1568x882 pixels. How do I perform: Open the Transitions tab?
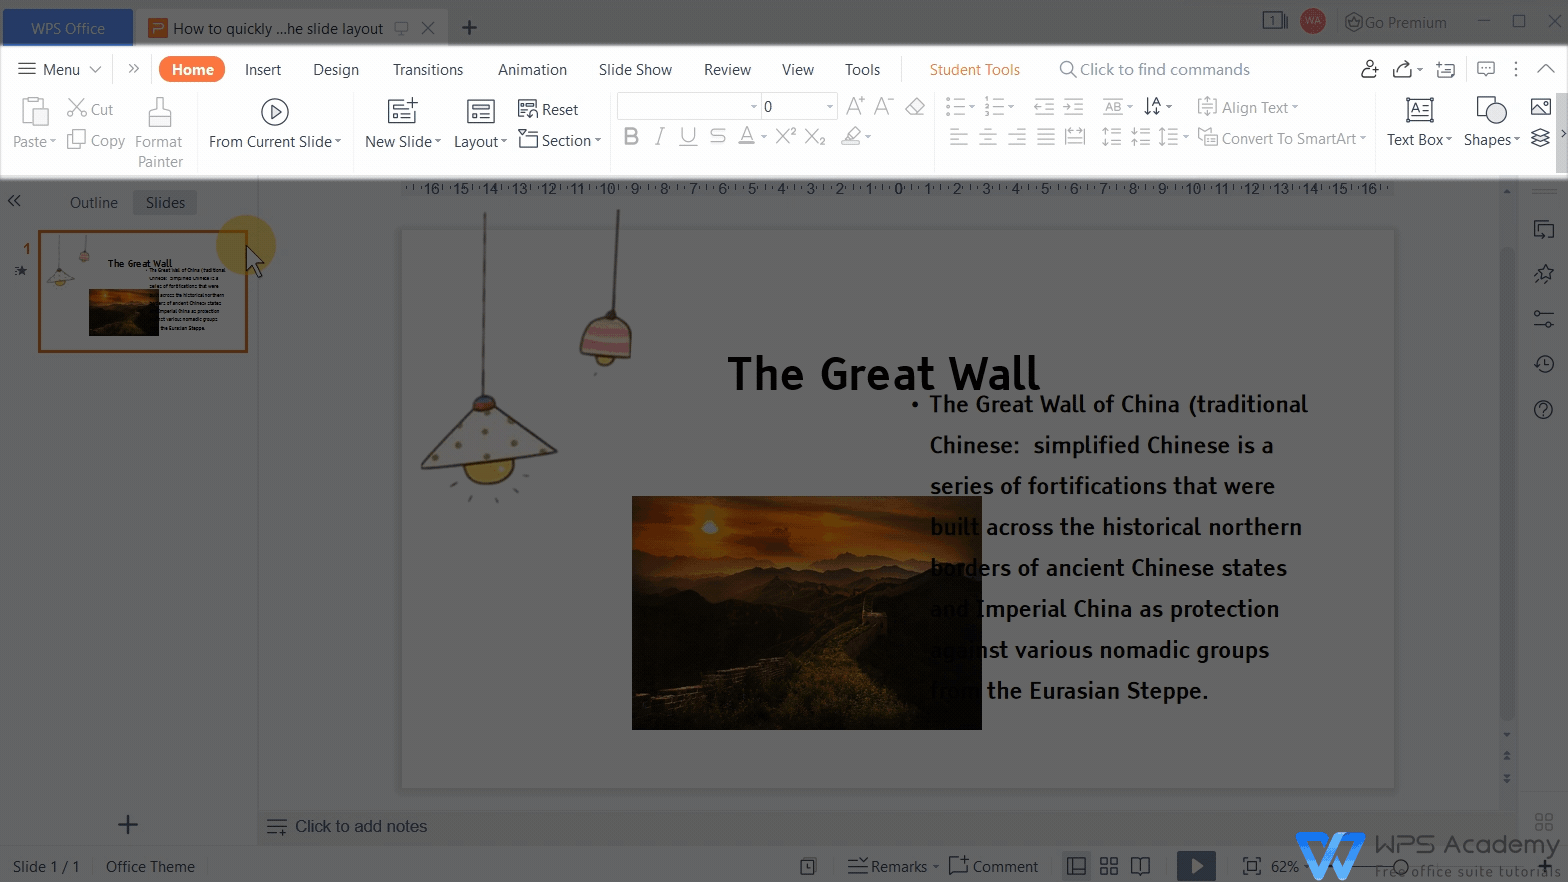tap(428, 69)
